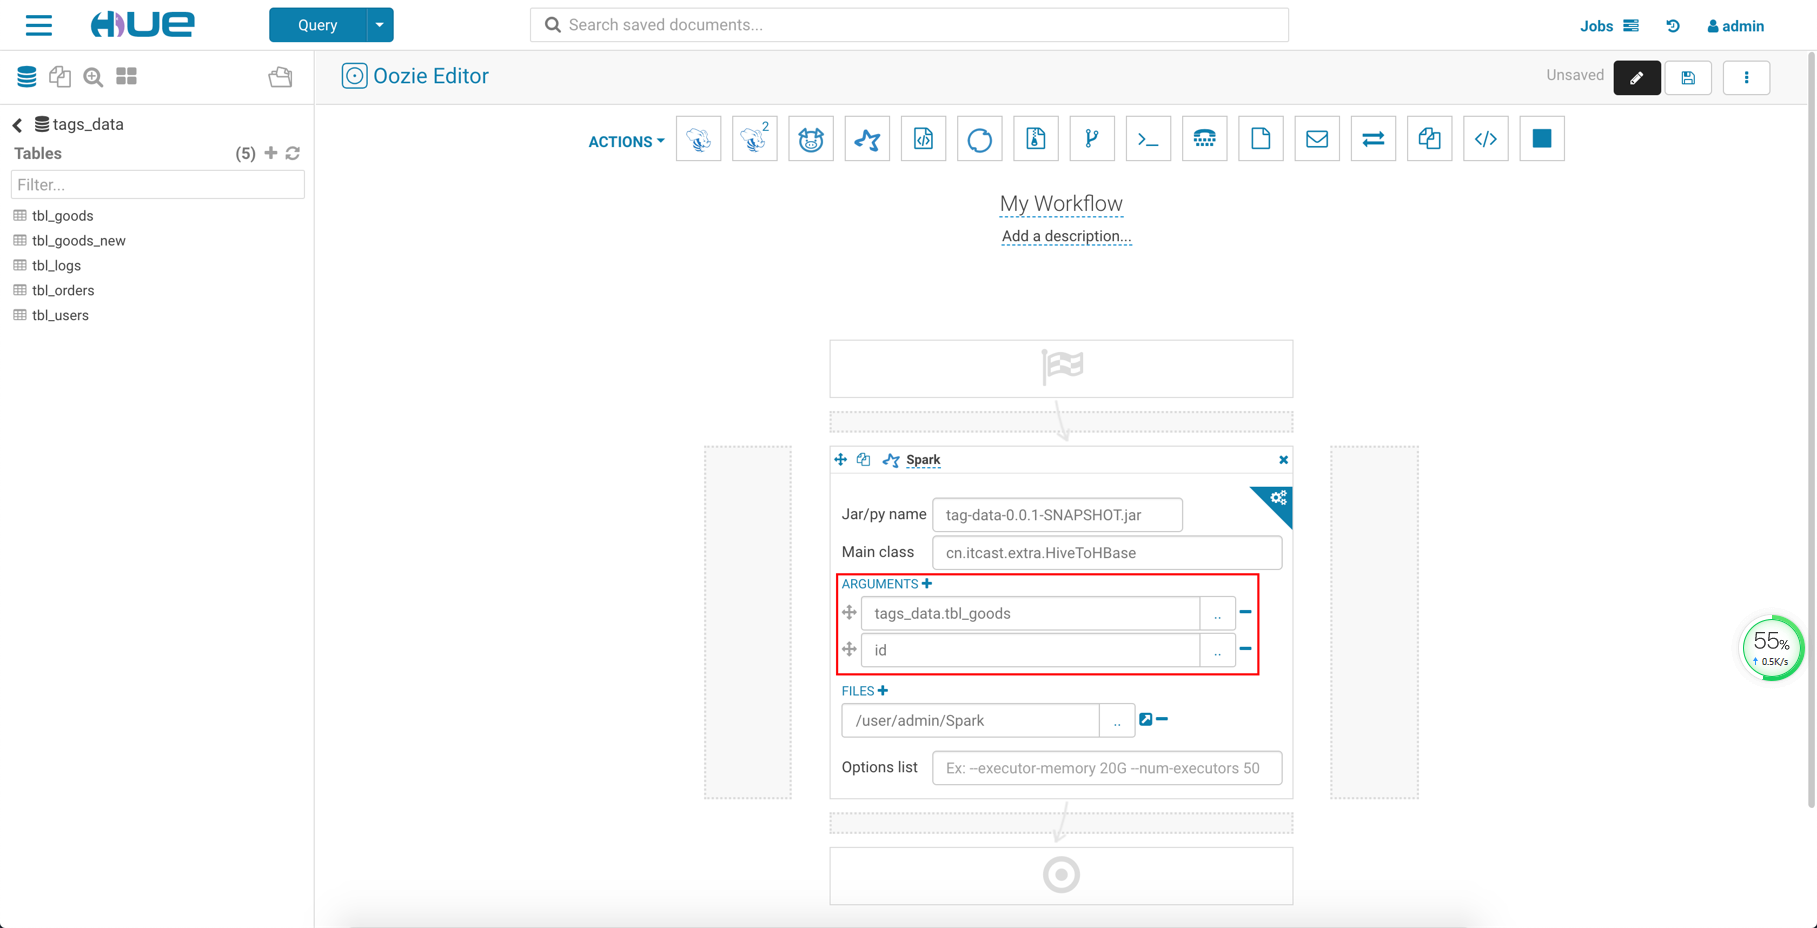The height and width of the screenshot is (928, 1817).
Task: Create a new table with plus icon
Action: 270,153
